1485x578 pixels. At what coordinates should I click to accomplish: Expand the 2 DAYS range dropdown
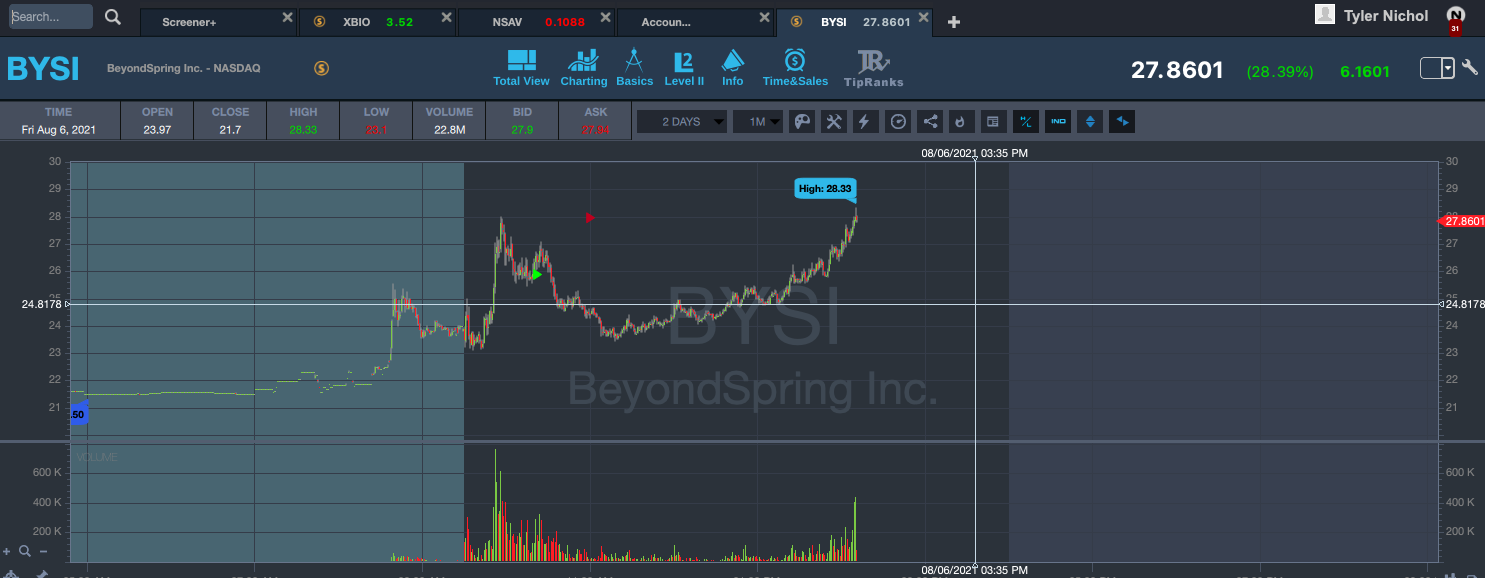pyautogui.click(x=682, y=122)
